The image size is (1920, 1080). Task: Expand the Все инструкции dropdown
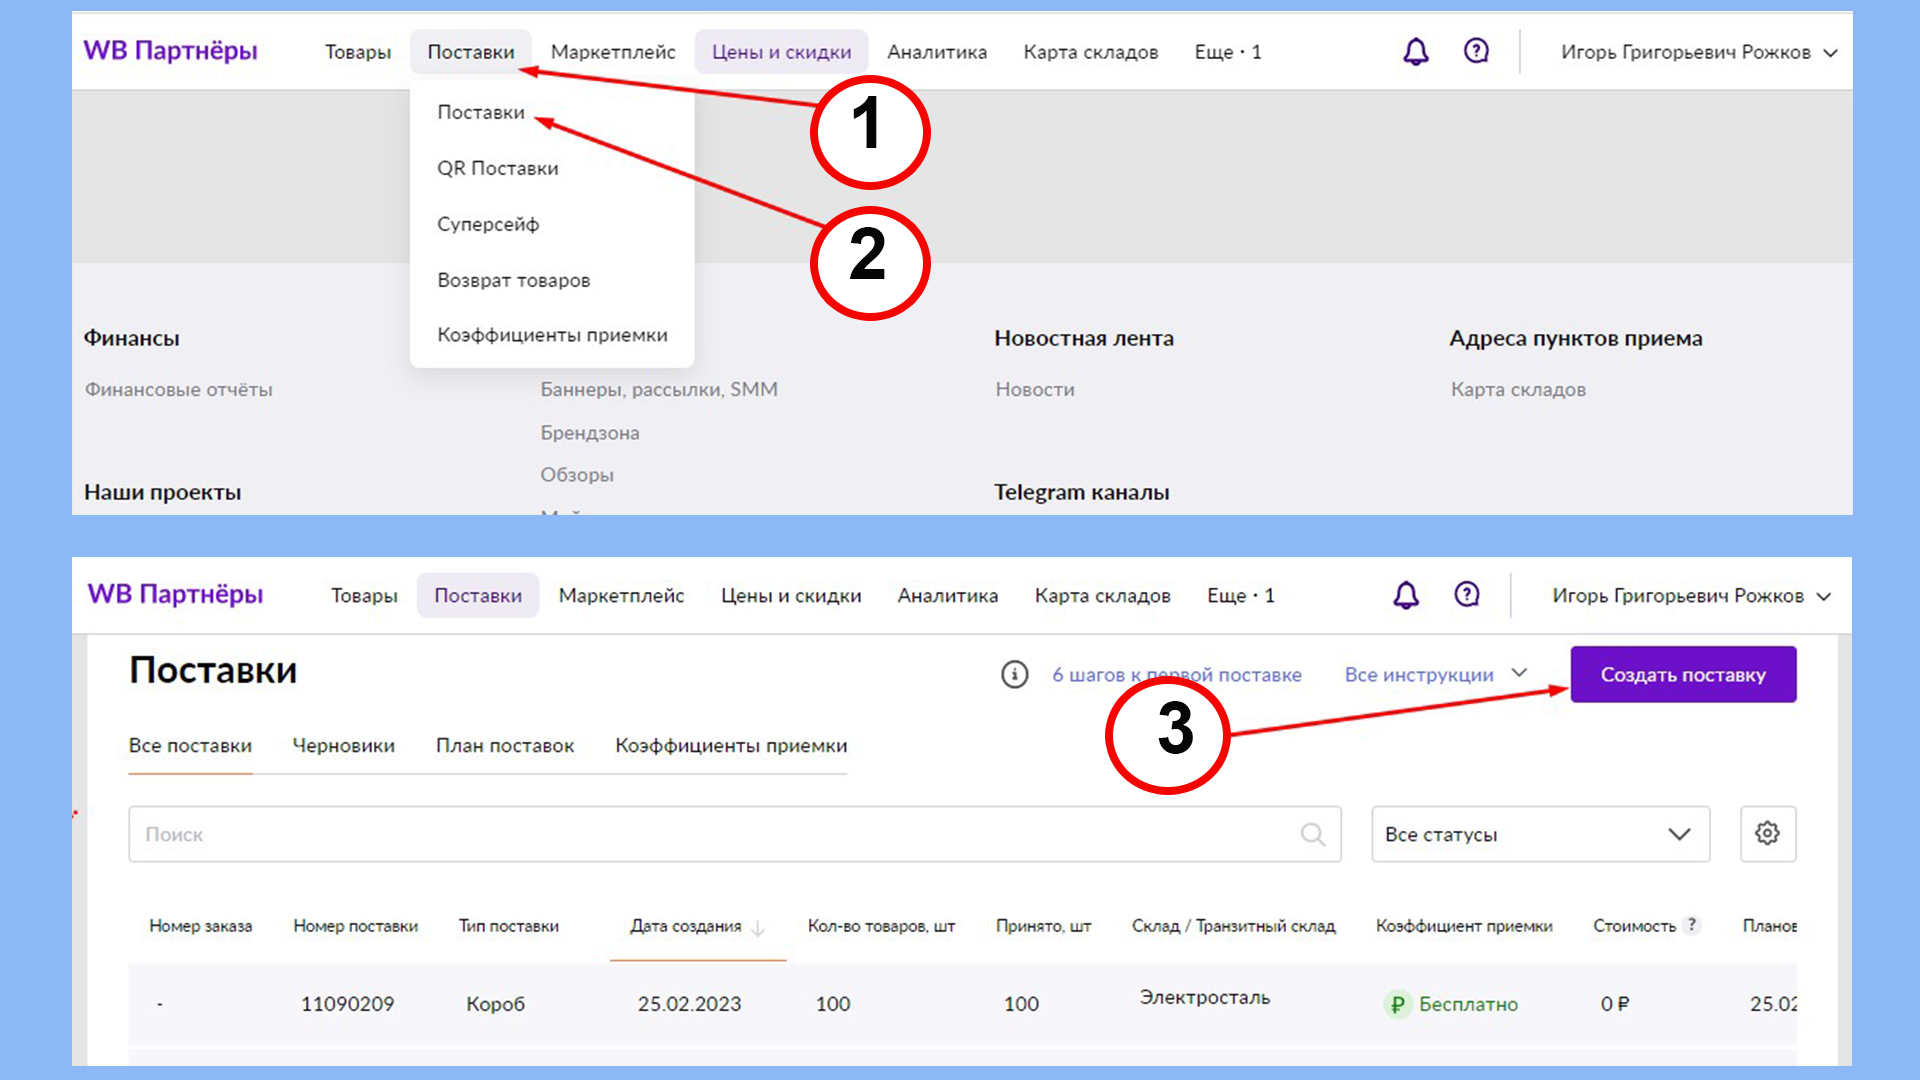1436,675
